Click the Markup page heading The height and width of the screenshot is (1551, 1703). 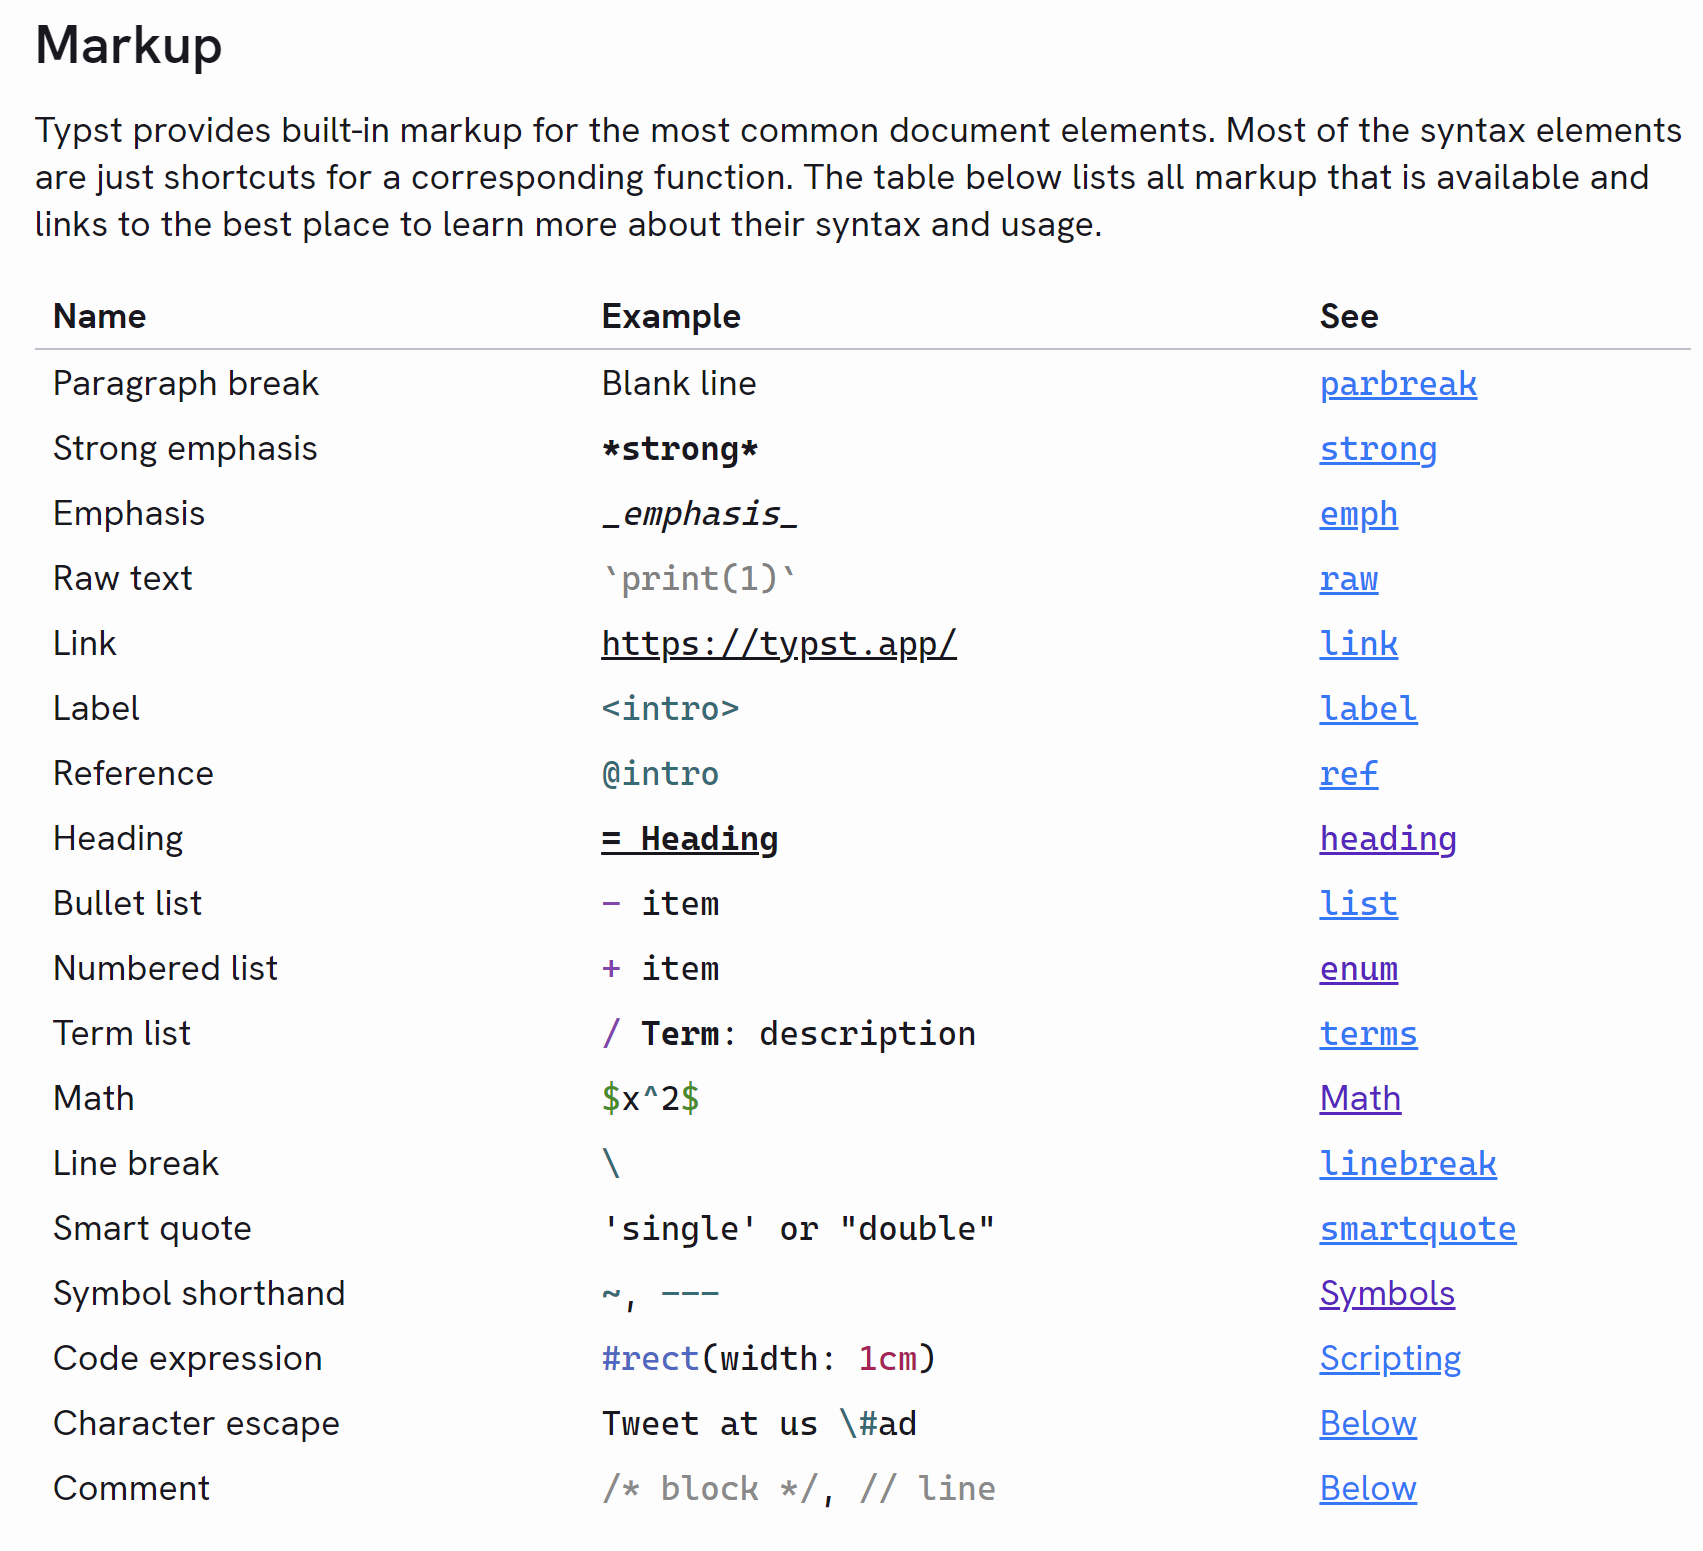128,46
